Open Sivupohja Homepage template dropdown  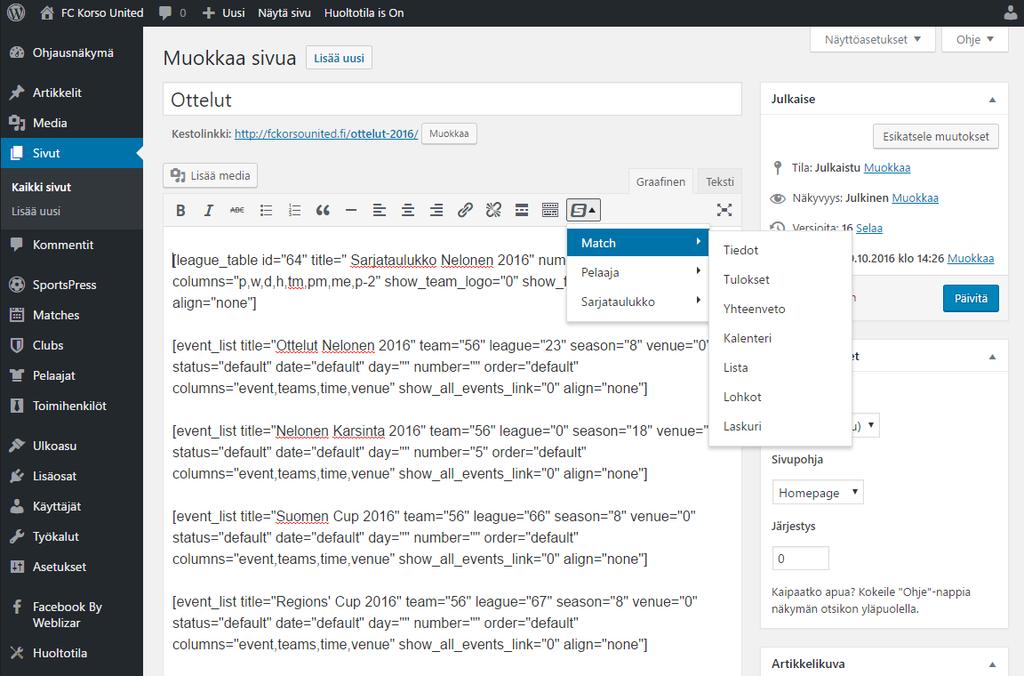818,492
